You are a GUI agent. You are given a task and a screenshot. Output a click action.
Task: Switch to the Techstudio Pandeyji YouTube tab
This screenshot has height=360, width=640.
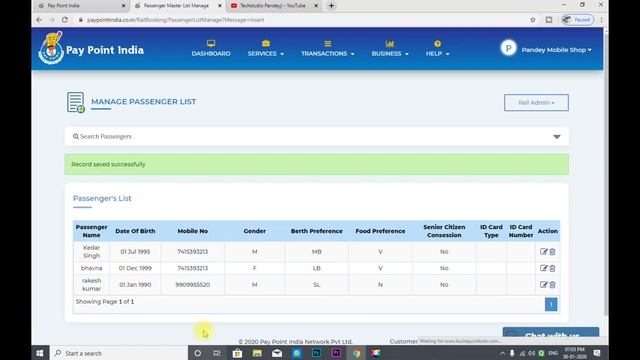(x=272, y=6)
